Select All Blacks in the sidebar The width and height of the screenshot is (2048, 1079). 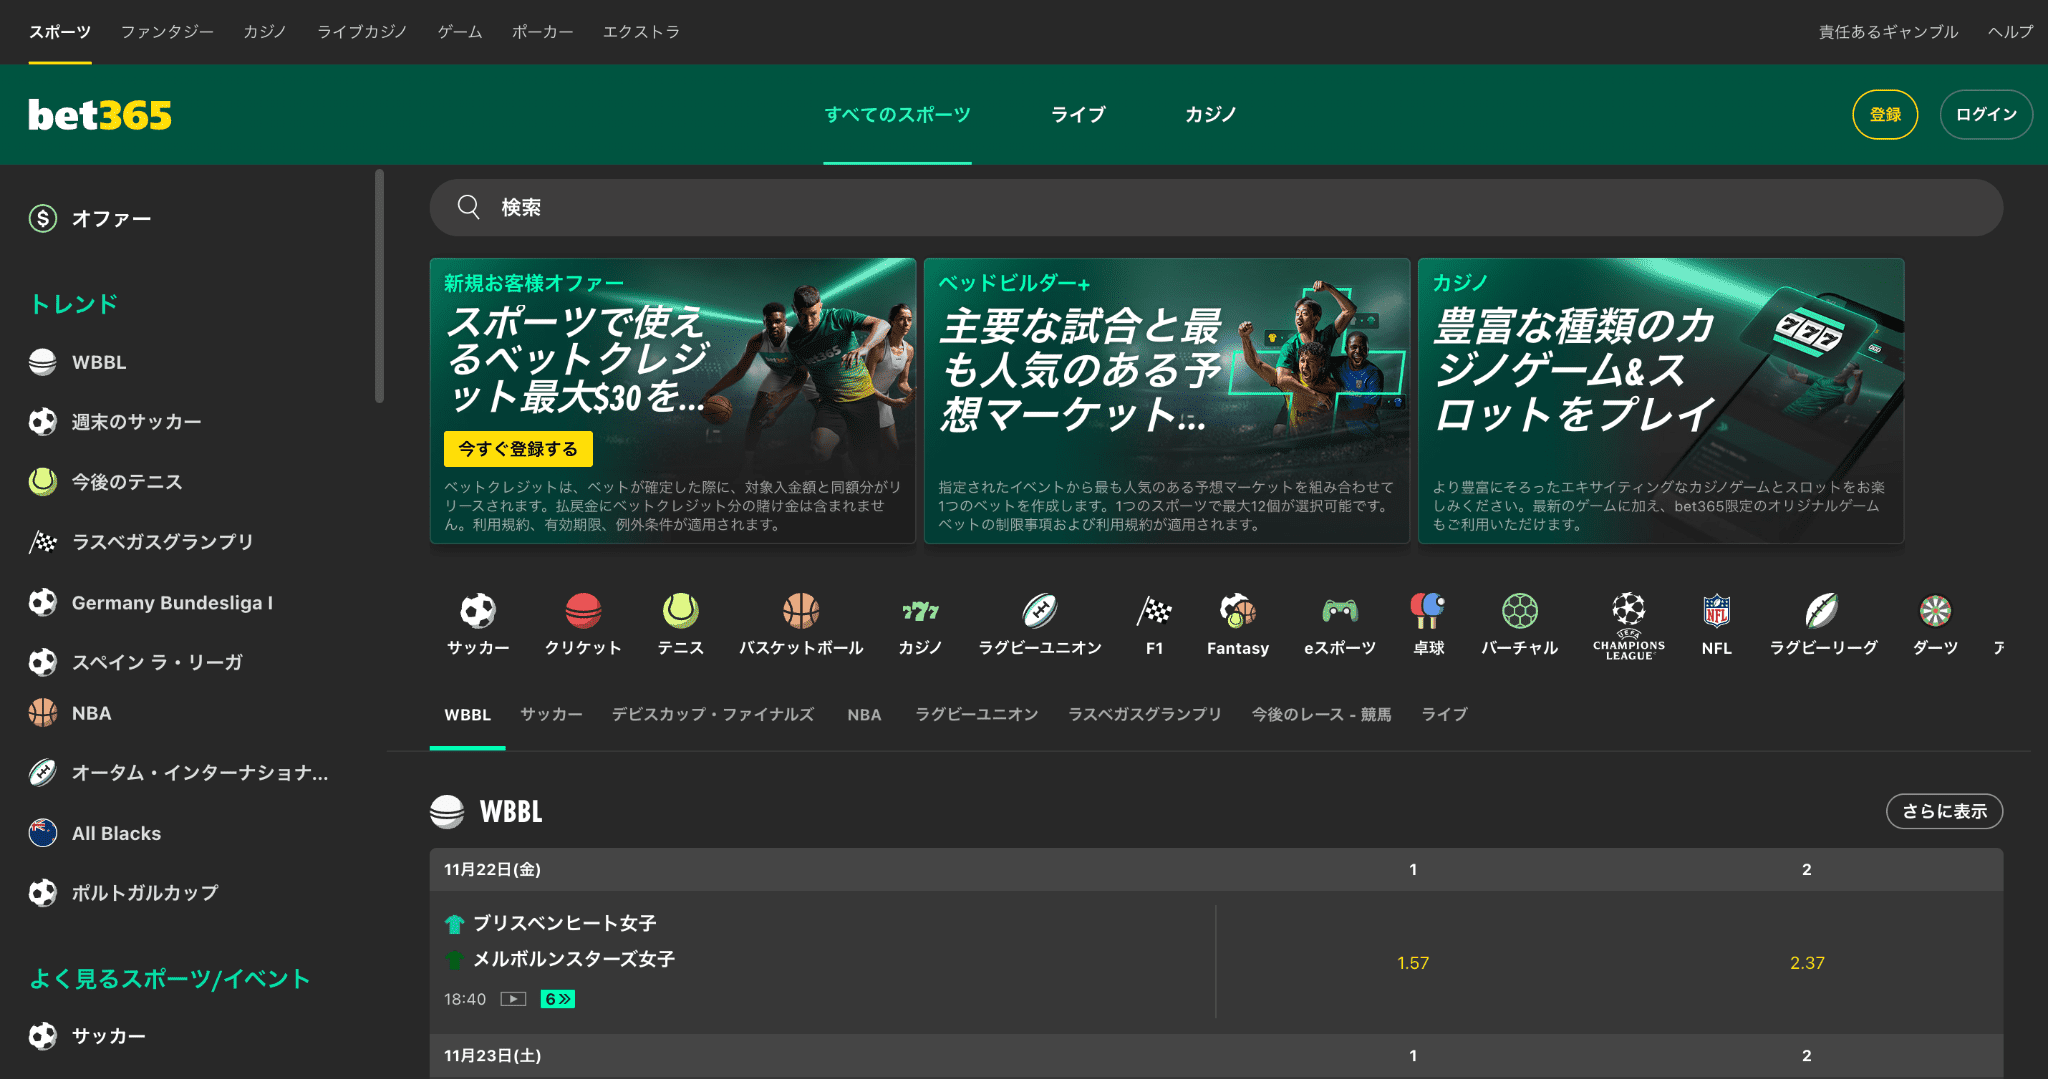116,833
